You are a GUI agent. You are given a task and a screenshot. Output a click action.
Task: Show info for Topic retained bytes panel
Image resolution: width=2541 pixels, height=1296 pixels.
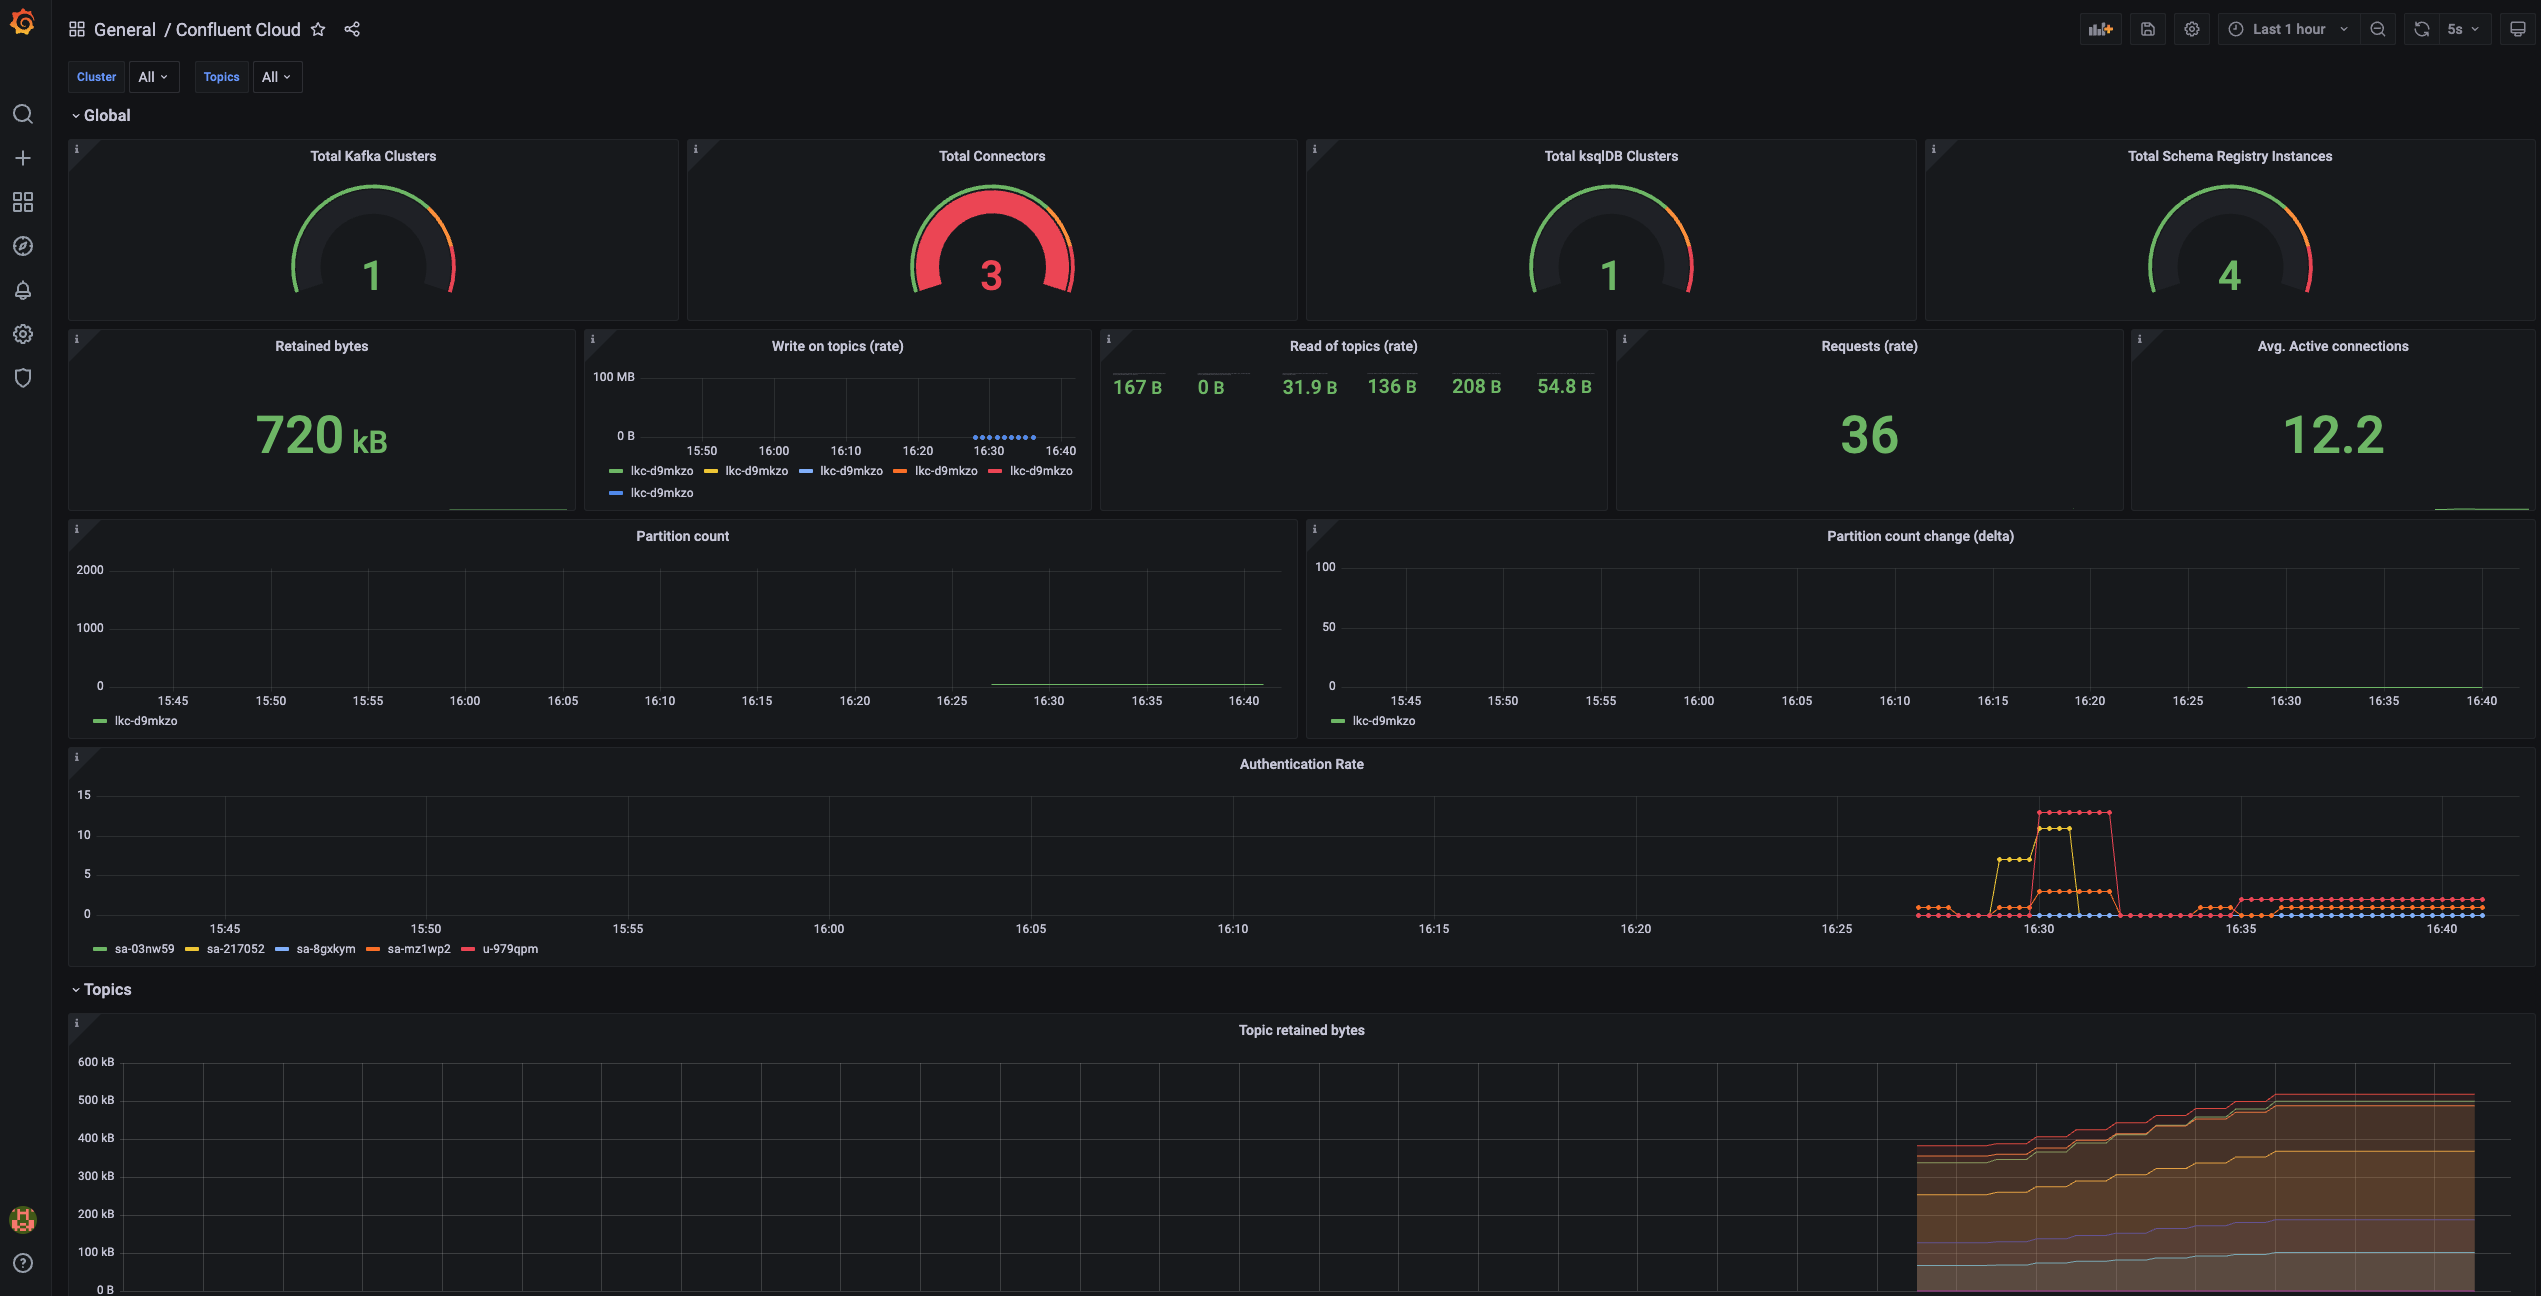point(77,1023)
